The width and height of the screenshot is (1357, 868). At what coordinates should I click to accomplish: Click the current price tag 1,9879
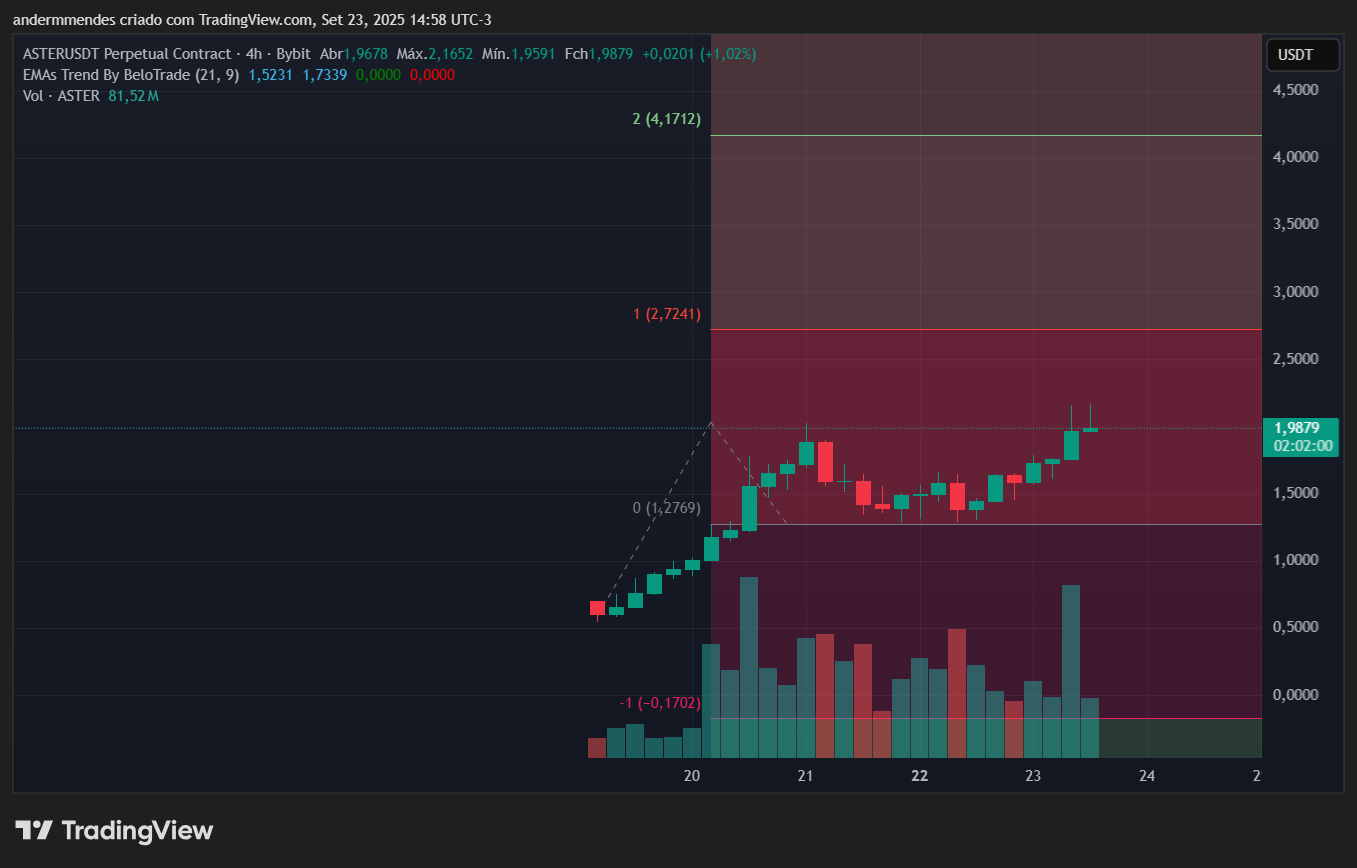(x=1299, y=428)
